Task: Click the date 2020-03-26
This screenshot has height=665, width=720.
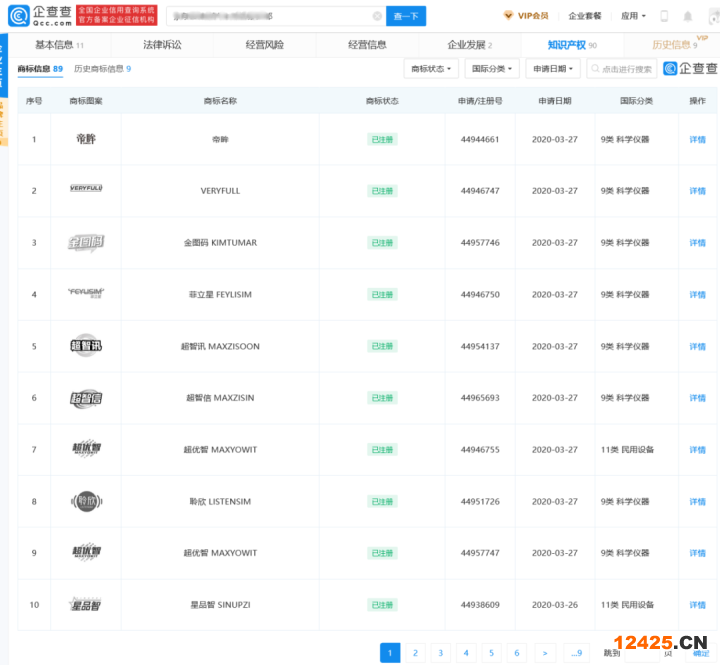Action: pos(555,605)
